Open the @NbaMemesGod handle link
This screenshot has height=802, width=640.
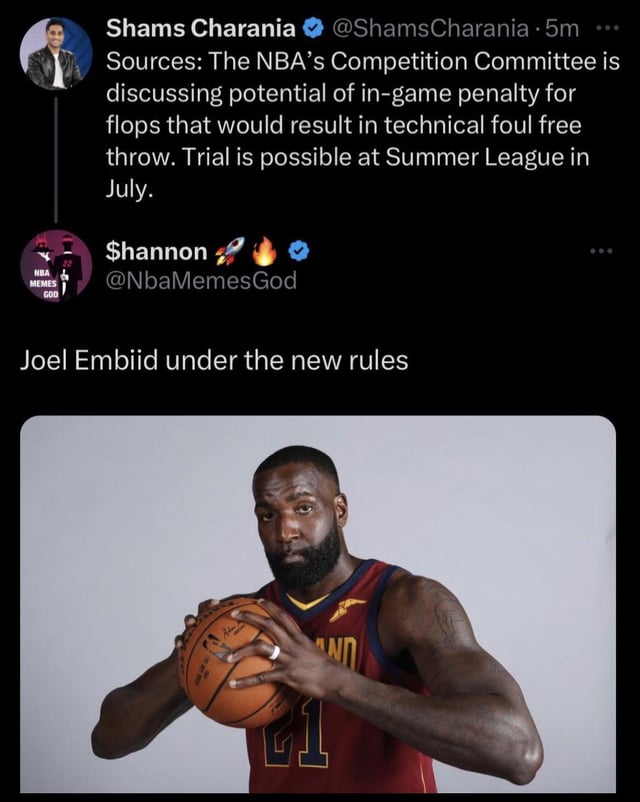pos(202,281)
